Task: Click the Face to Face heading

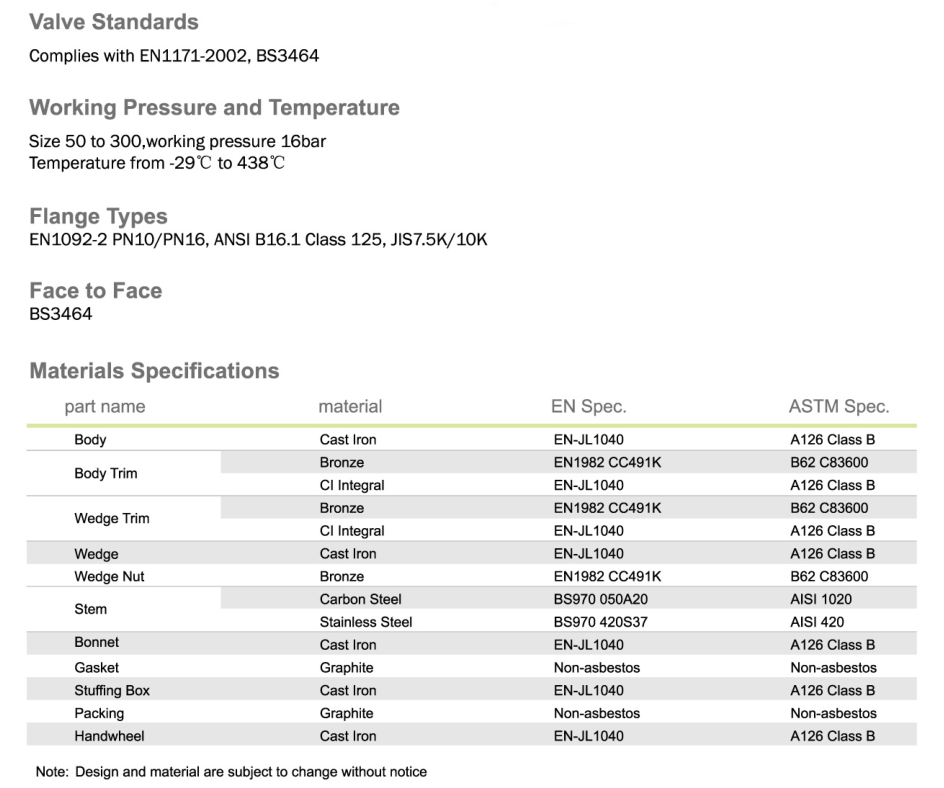Action: 95,291
